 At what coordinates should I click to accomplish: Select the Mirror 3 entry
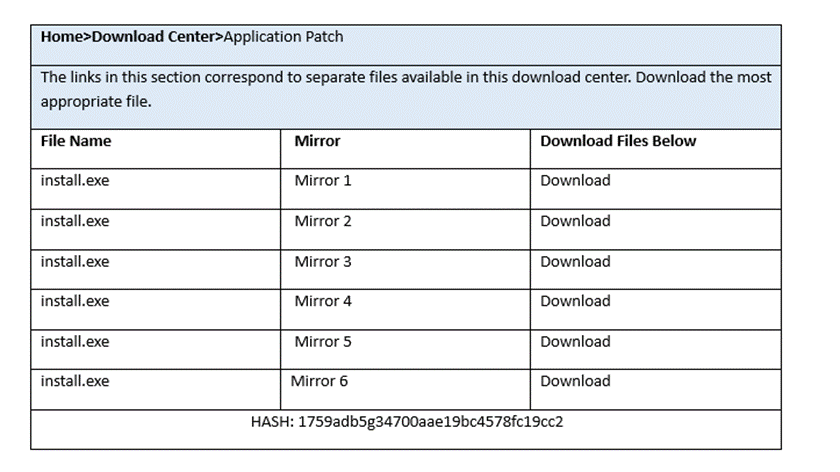click(323, 262)
